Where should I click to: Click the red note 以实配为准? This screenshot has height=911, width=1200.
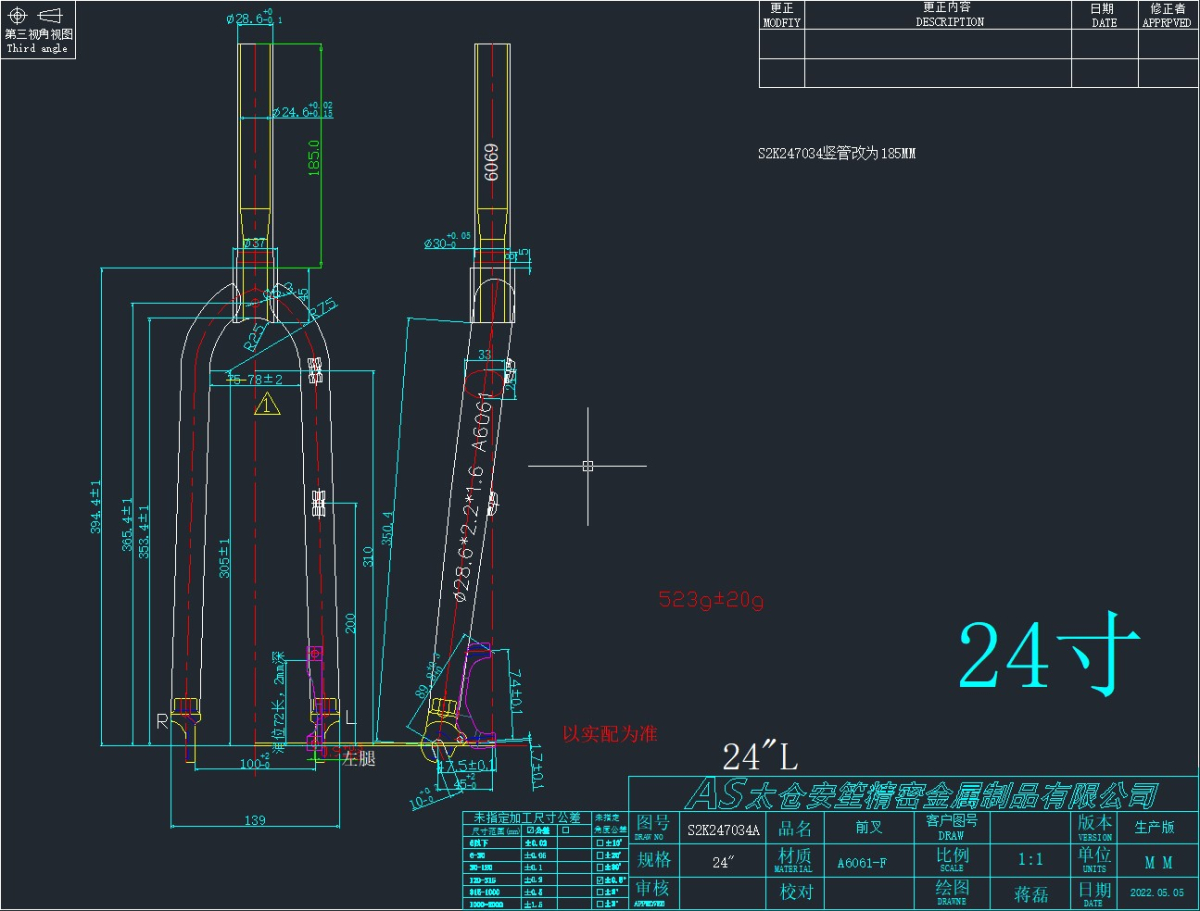(x=610, y=733)
